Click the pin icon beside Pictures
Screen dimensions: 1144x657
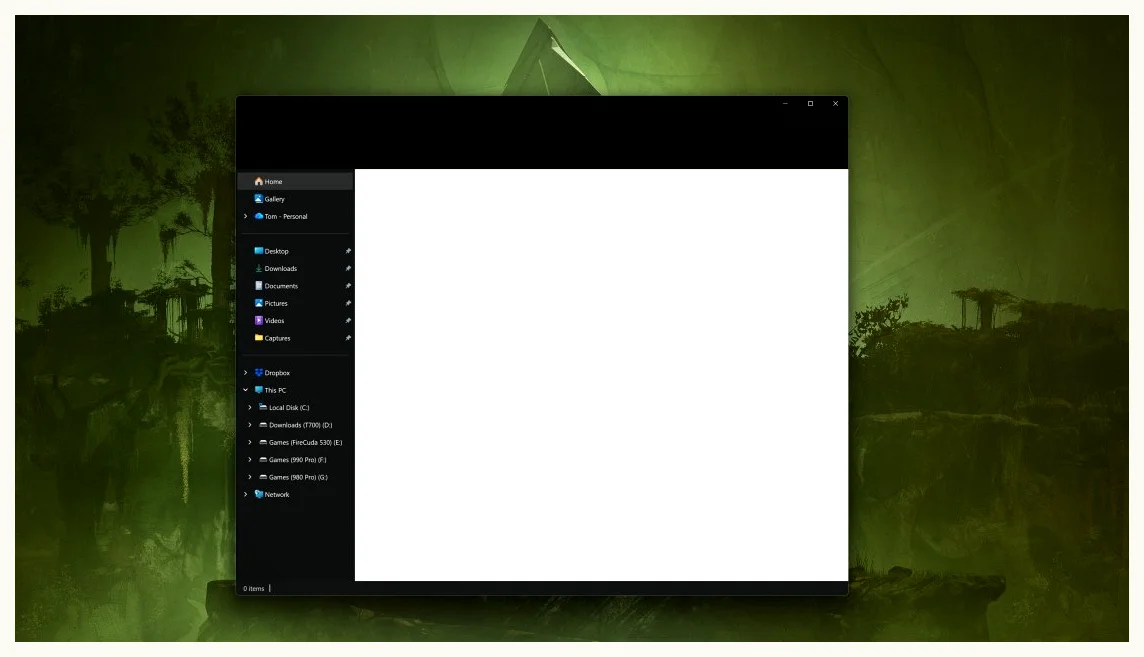click(x=348, y=303)
